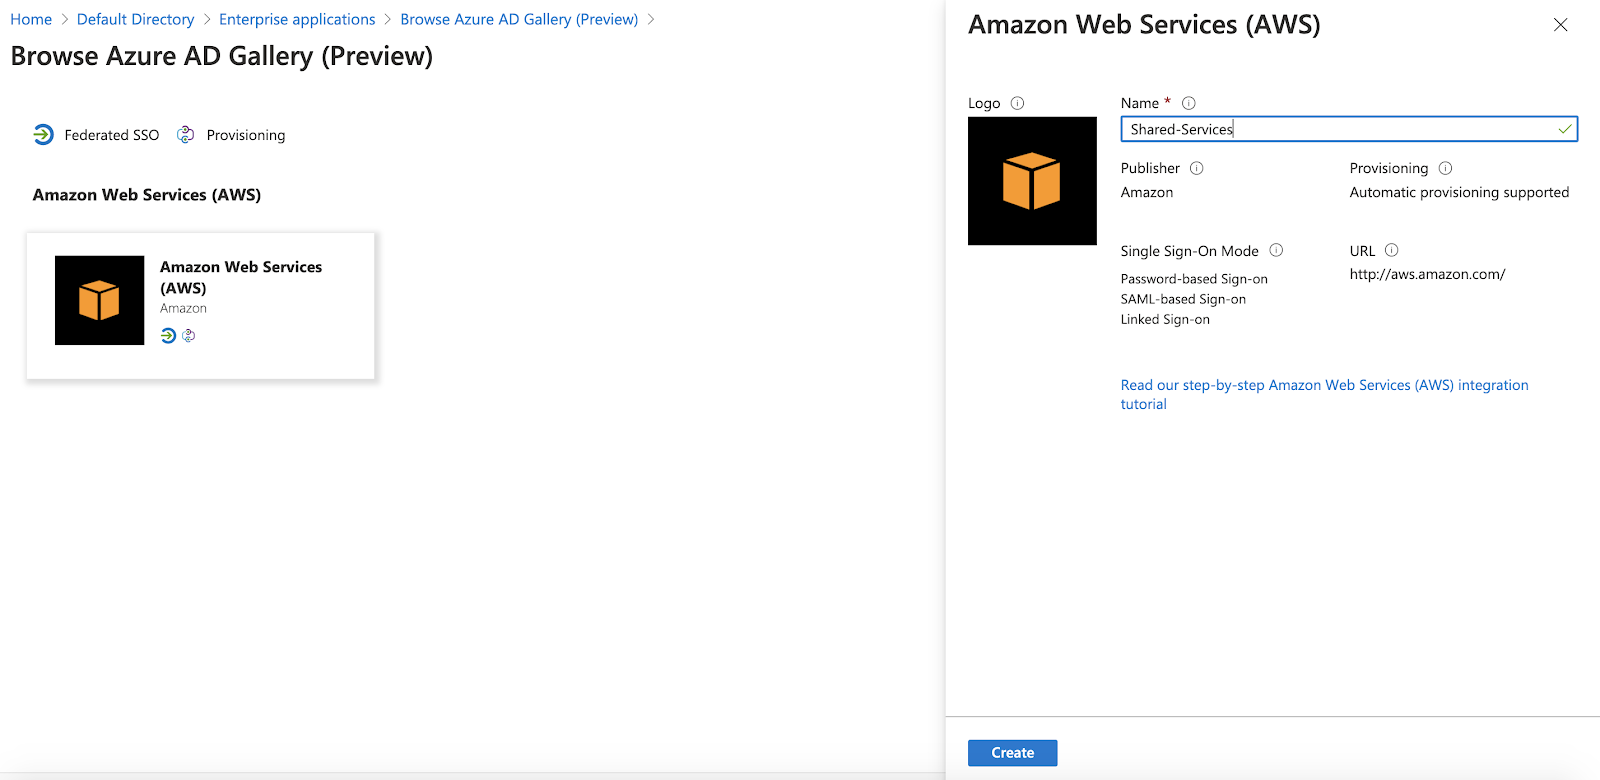1600x780 pixels.
Task: Click the Provisioning icon in legend
Action: click(x=186, y=135)
